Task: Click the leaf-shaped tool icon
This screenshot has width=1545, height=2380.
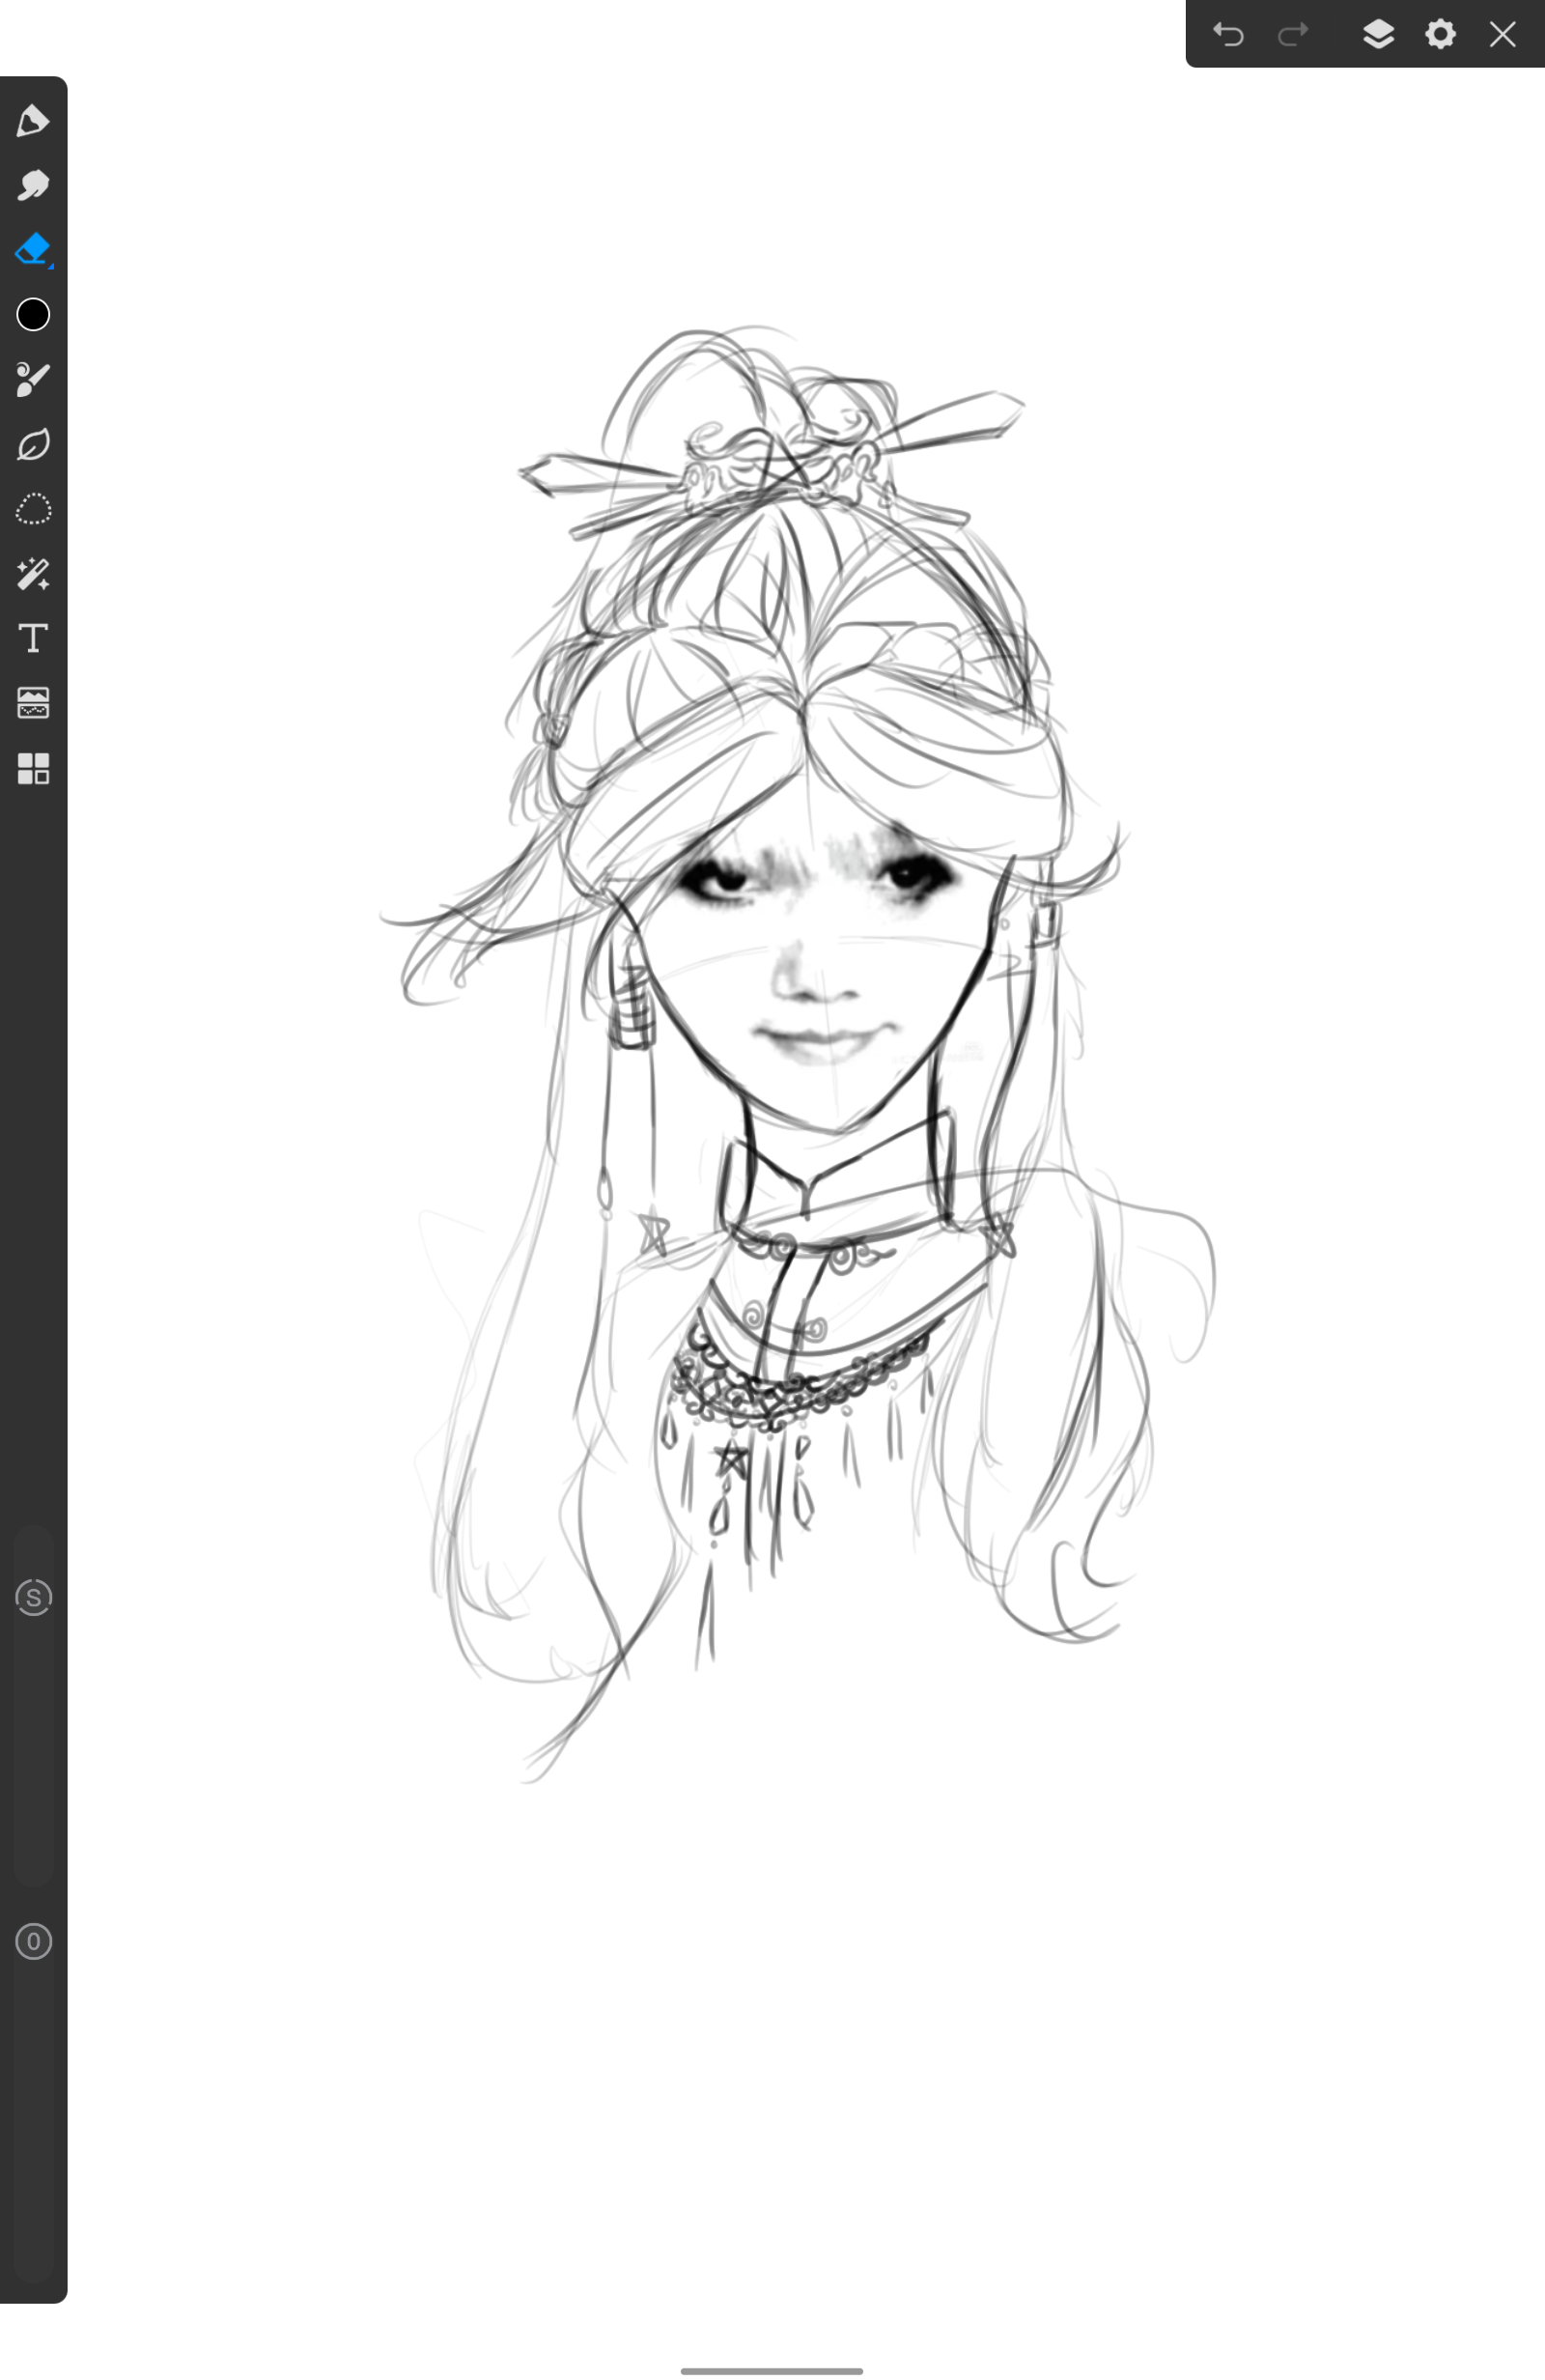Action: (33, 445)
